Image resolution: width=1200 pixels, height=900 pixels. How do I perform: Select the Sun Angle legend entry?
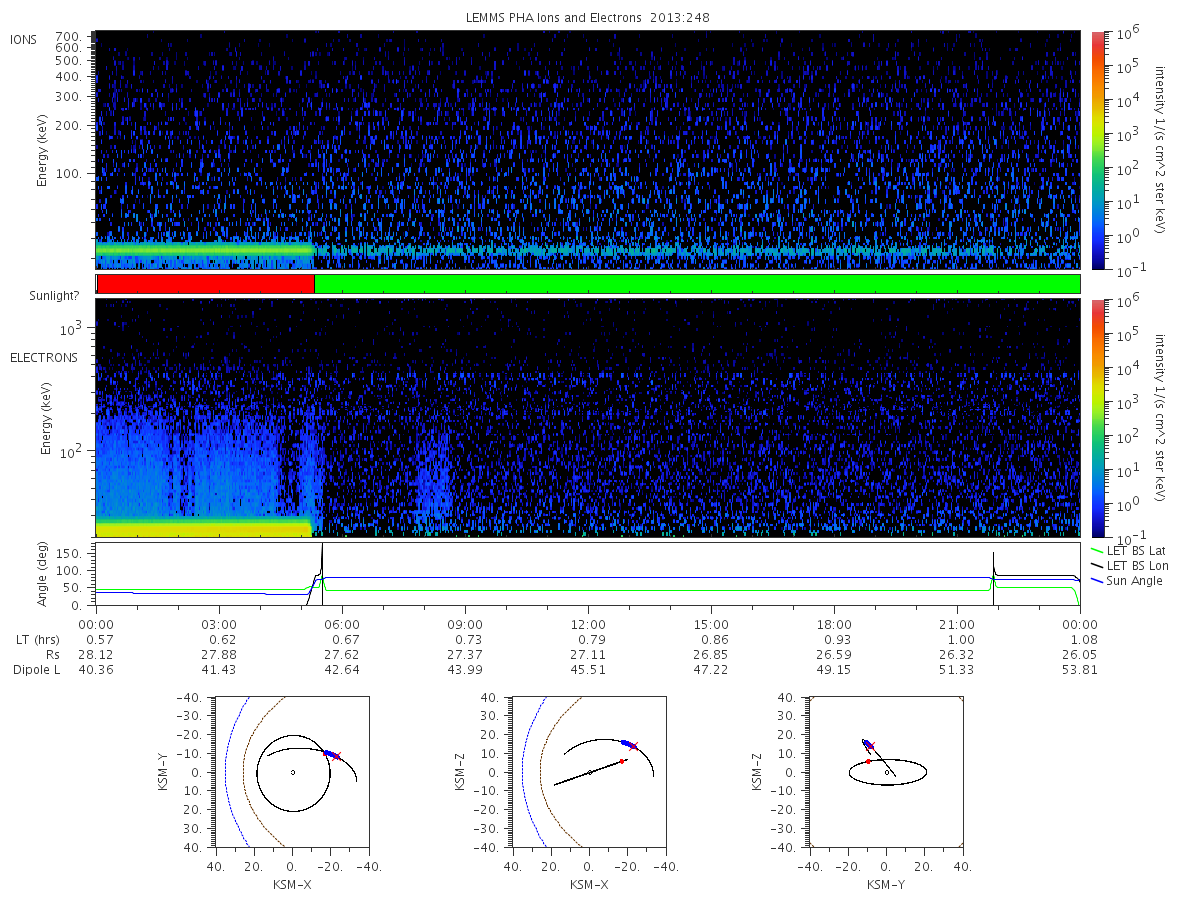1134,581
